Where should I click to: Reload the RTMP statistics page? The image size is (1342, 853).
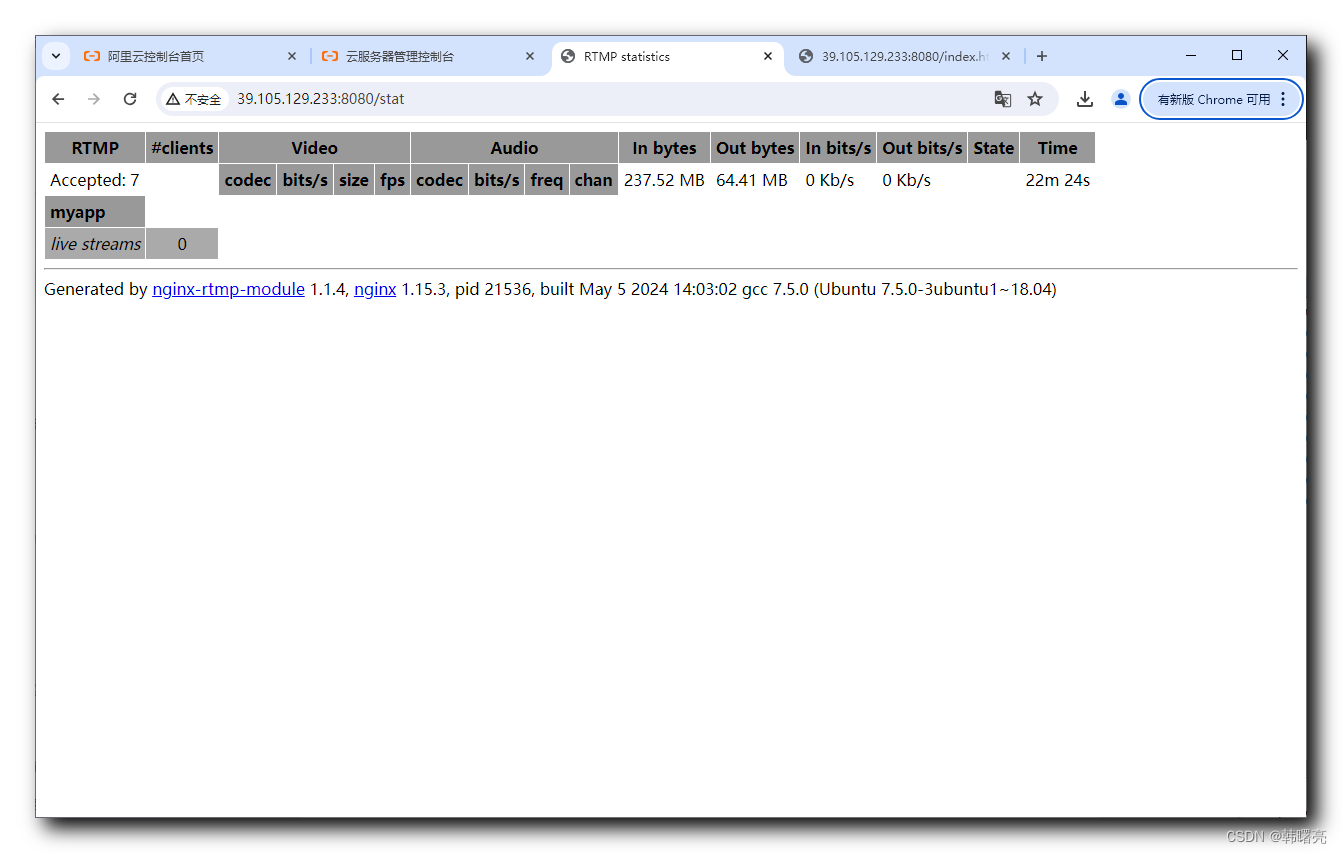130,99
